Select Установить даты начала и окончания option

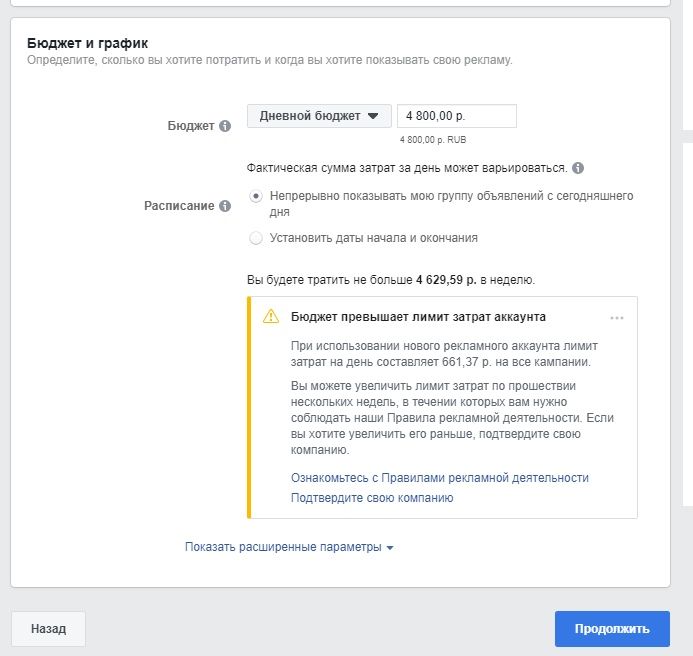point(255,238)
